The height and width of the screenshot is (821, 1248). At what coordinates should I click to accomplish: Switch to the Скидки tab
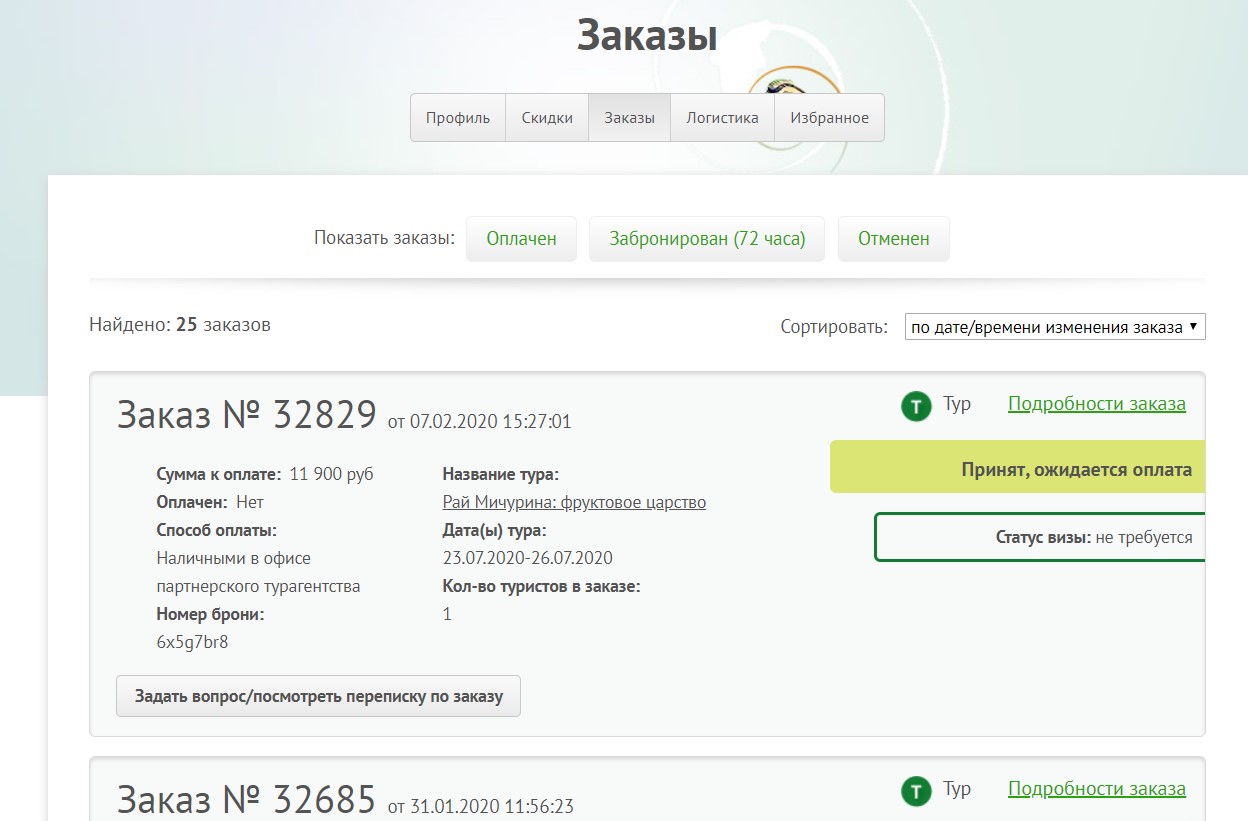pyautogui.click(x=547, y=118)
